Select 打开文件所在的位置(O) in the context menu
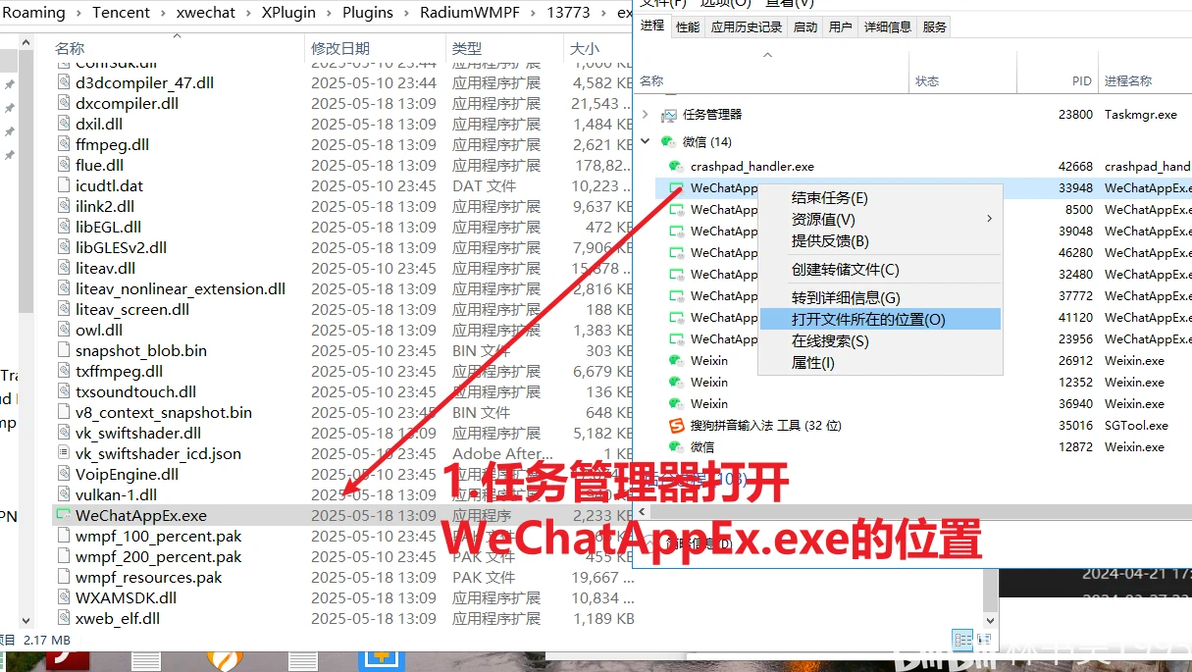Viewport: 1192px width, 672px height. pyautogui.click(x=880, y=319)
